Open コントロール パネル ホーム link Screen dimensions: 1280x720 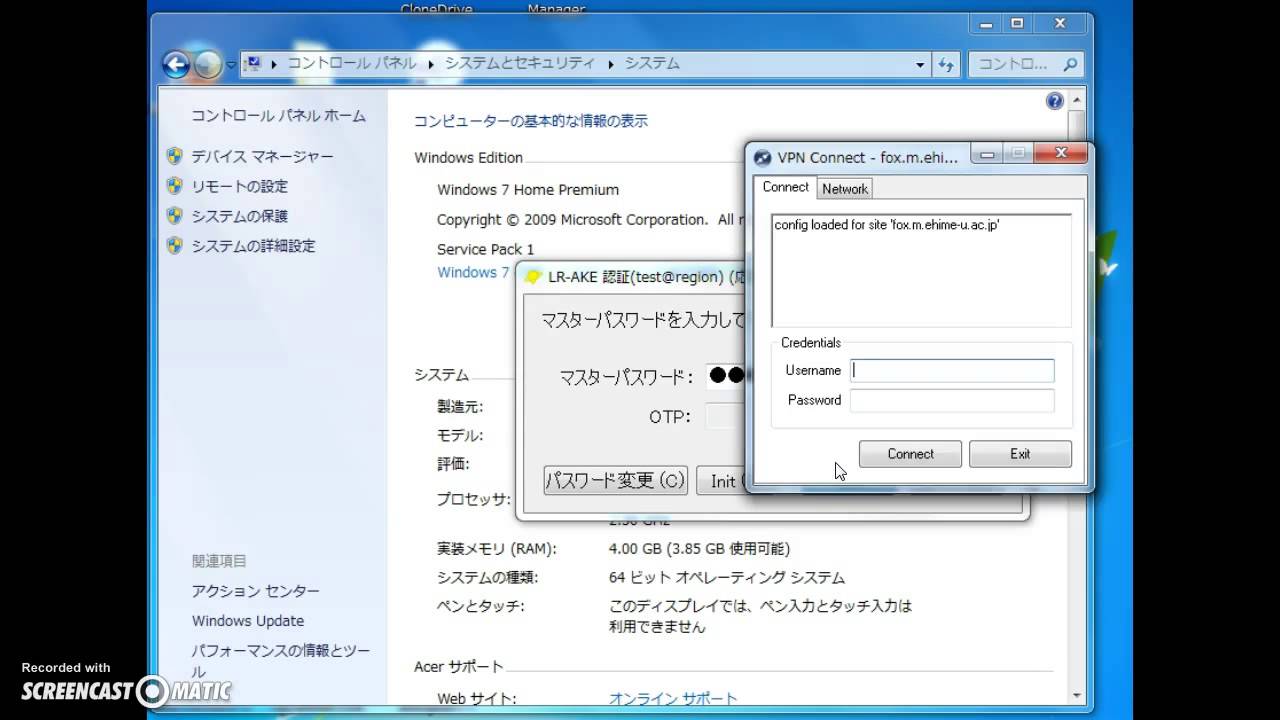tap(279, 116)
